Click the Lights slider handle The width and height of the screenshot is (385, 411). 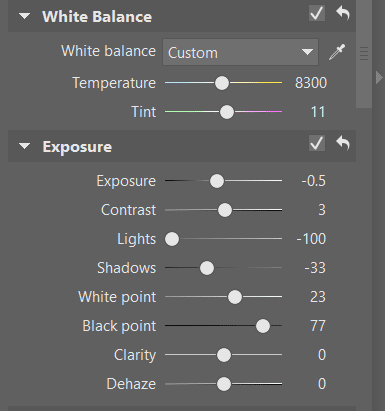[172, 239]
